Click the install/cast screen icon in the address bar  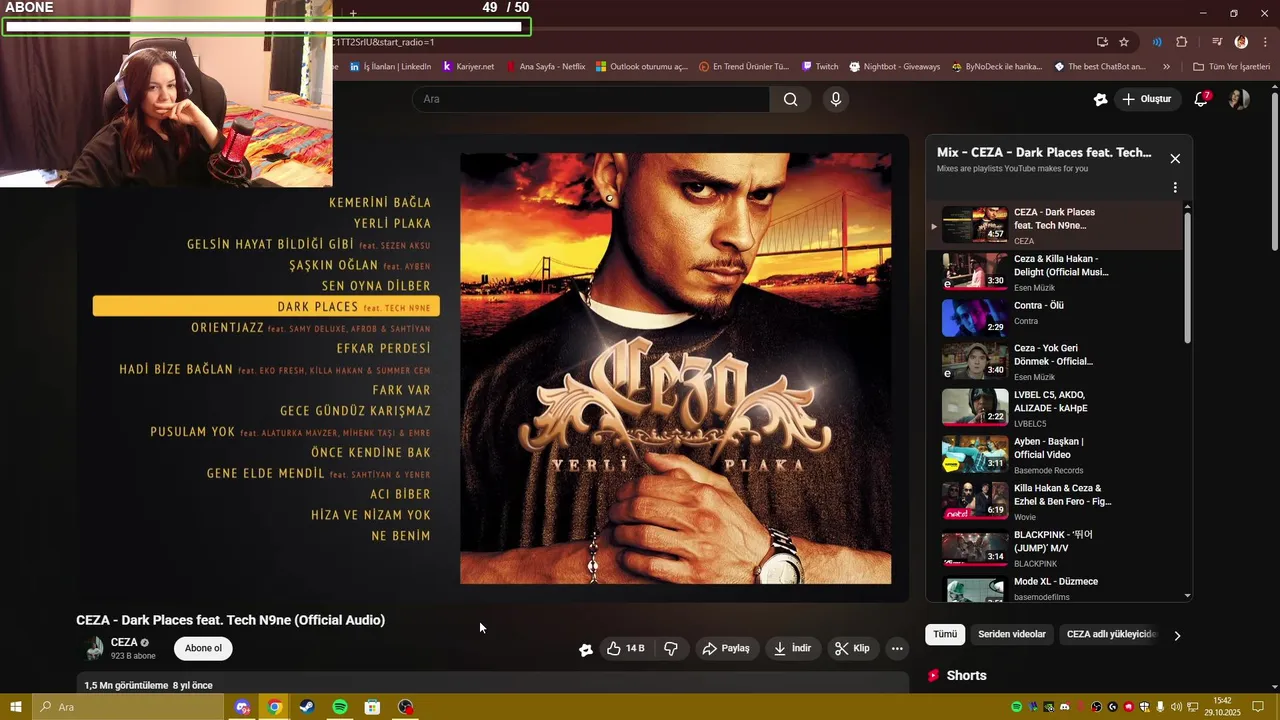pos(1102,42)
